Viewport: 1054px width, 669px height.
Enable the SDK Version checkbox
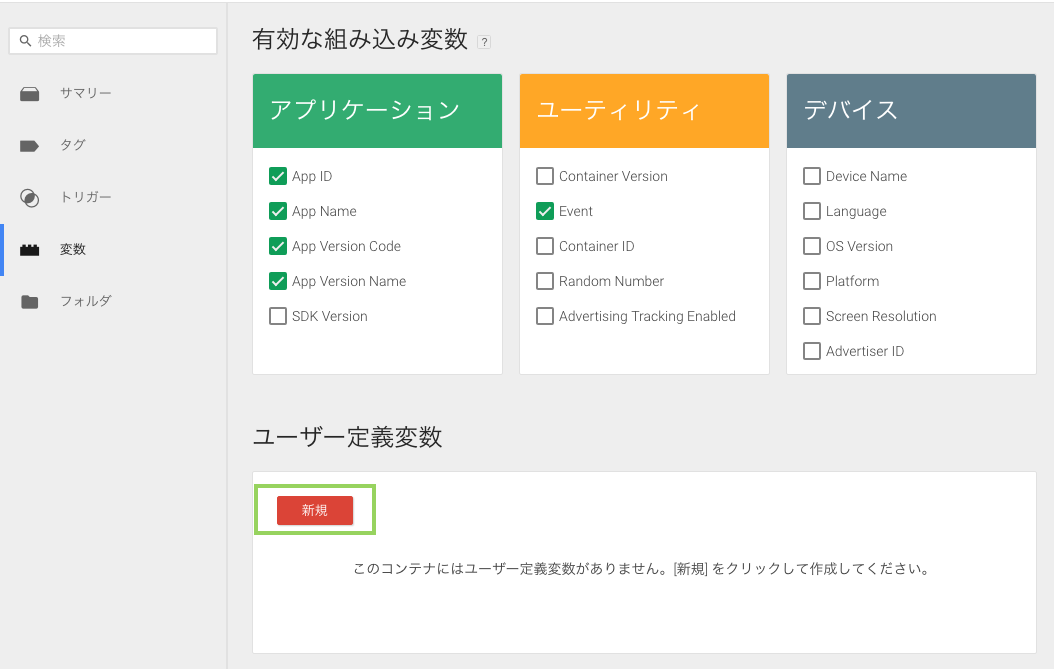point(278,316)
